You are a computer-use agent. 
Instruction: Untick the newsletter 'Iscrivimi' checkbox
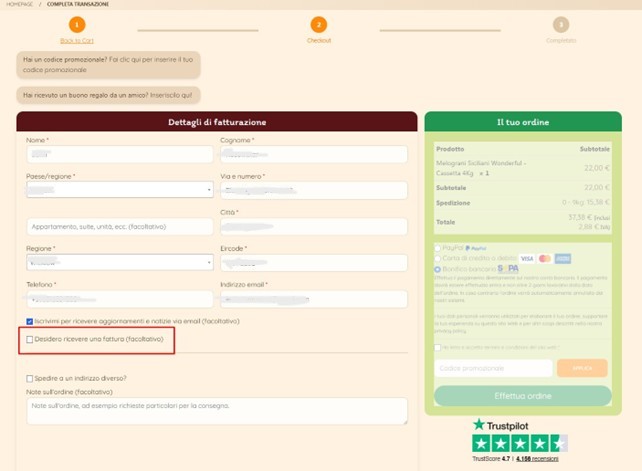[x=30, y=321]
